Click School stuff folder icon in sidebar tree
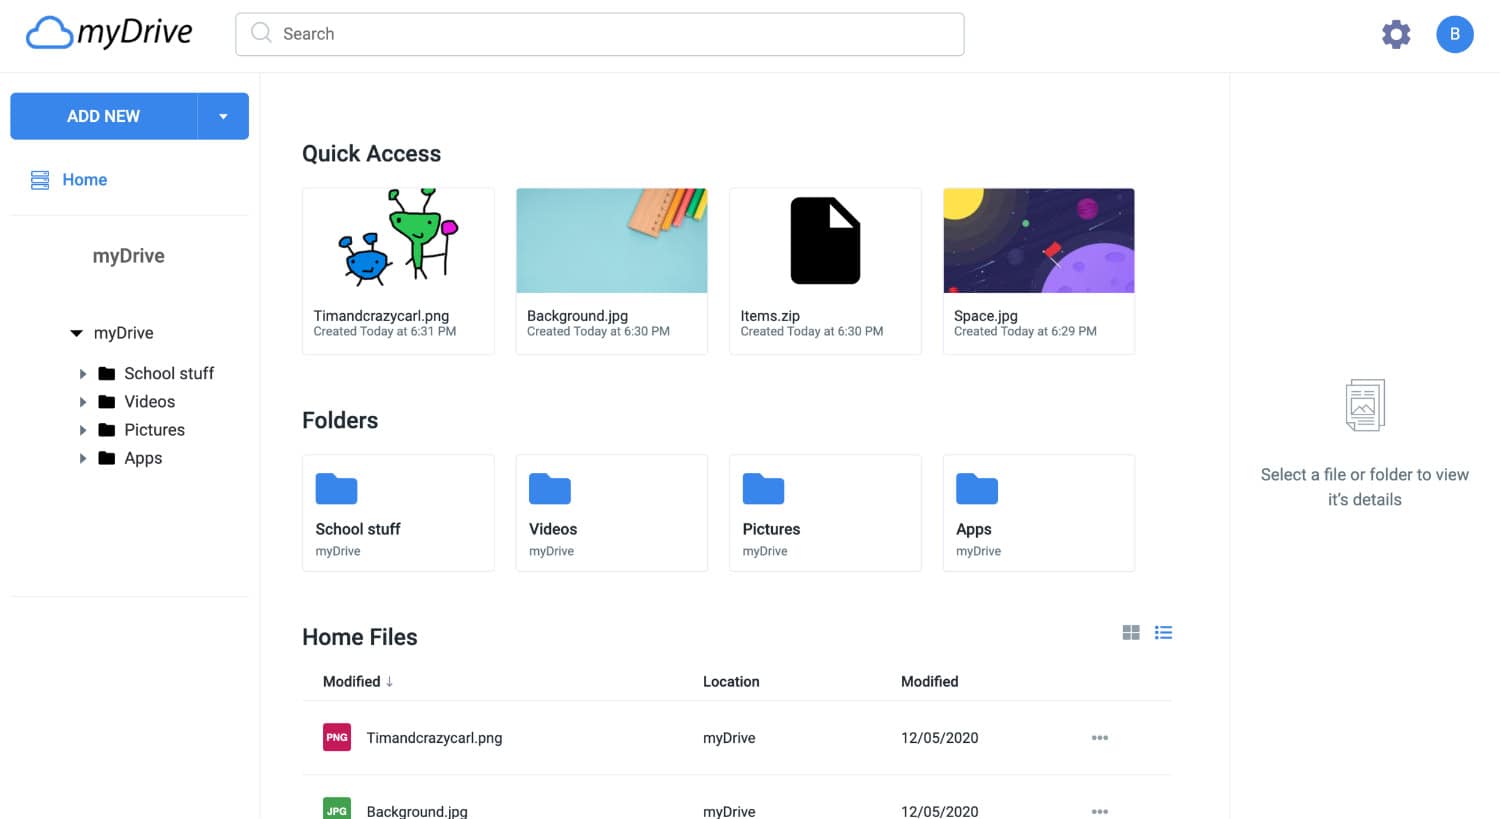1500x819 pixels. click(x=107, y=373)
